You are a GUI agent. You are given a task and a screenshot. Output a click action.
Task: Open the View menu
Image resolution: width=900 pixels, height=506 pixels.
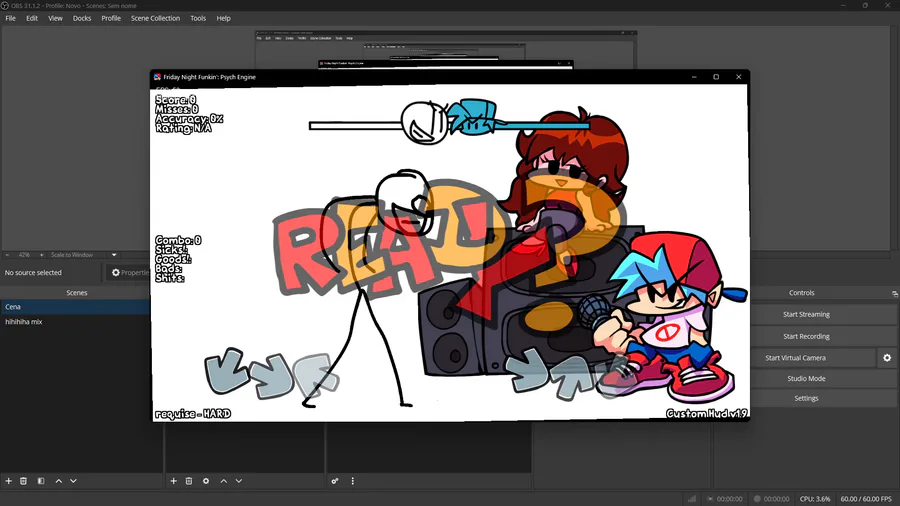pos(55,18)
